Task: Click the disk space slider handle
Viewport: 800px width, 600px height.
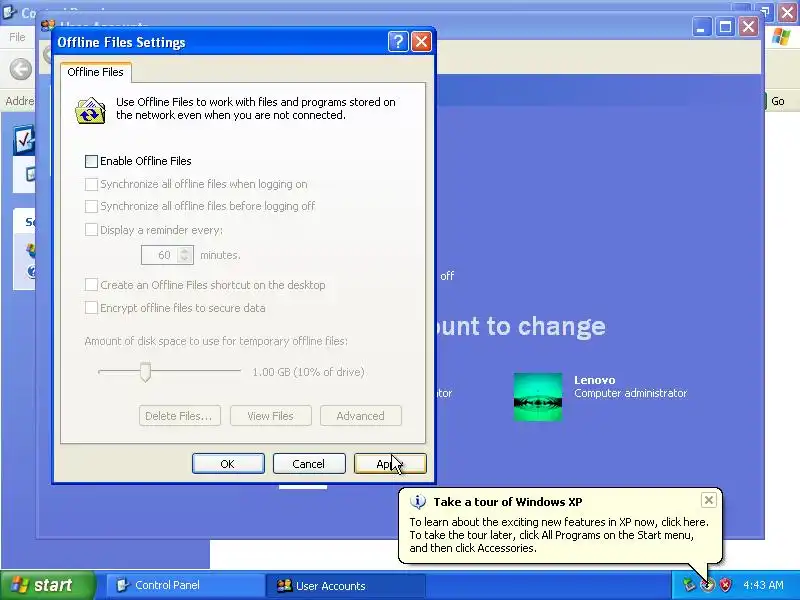Action: pos(145,372)
